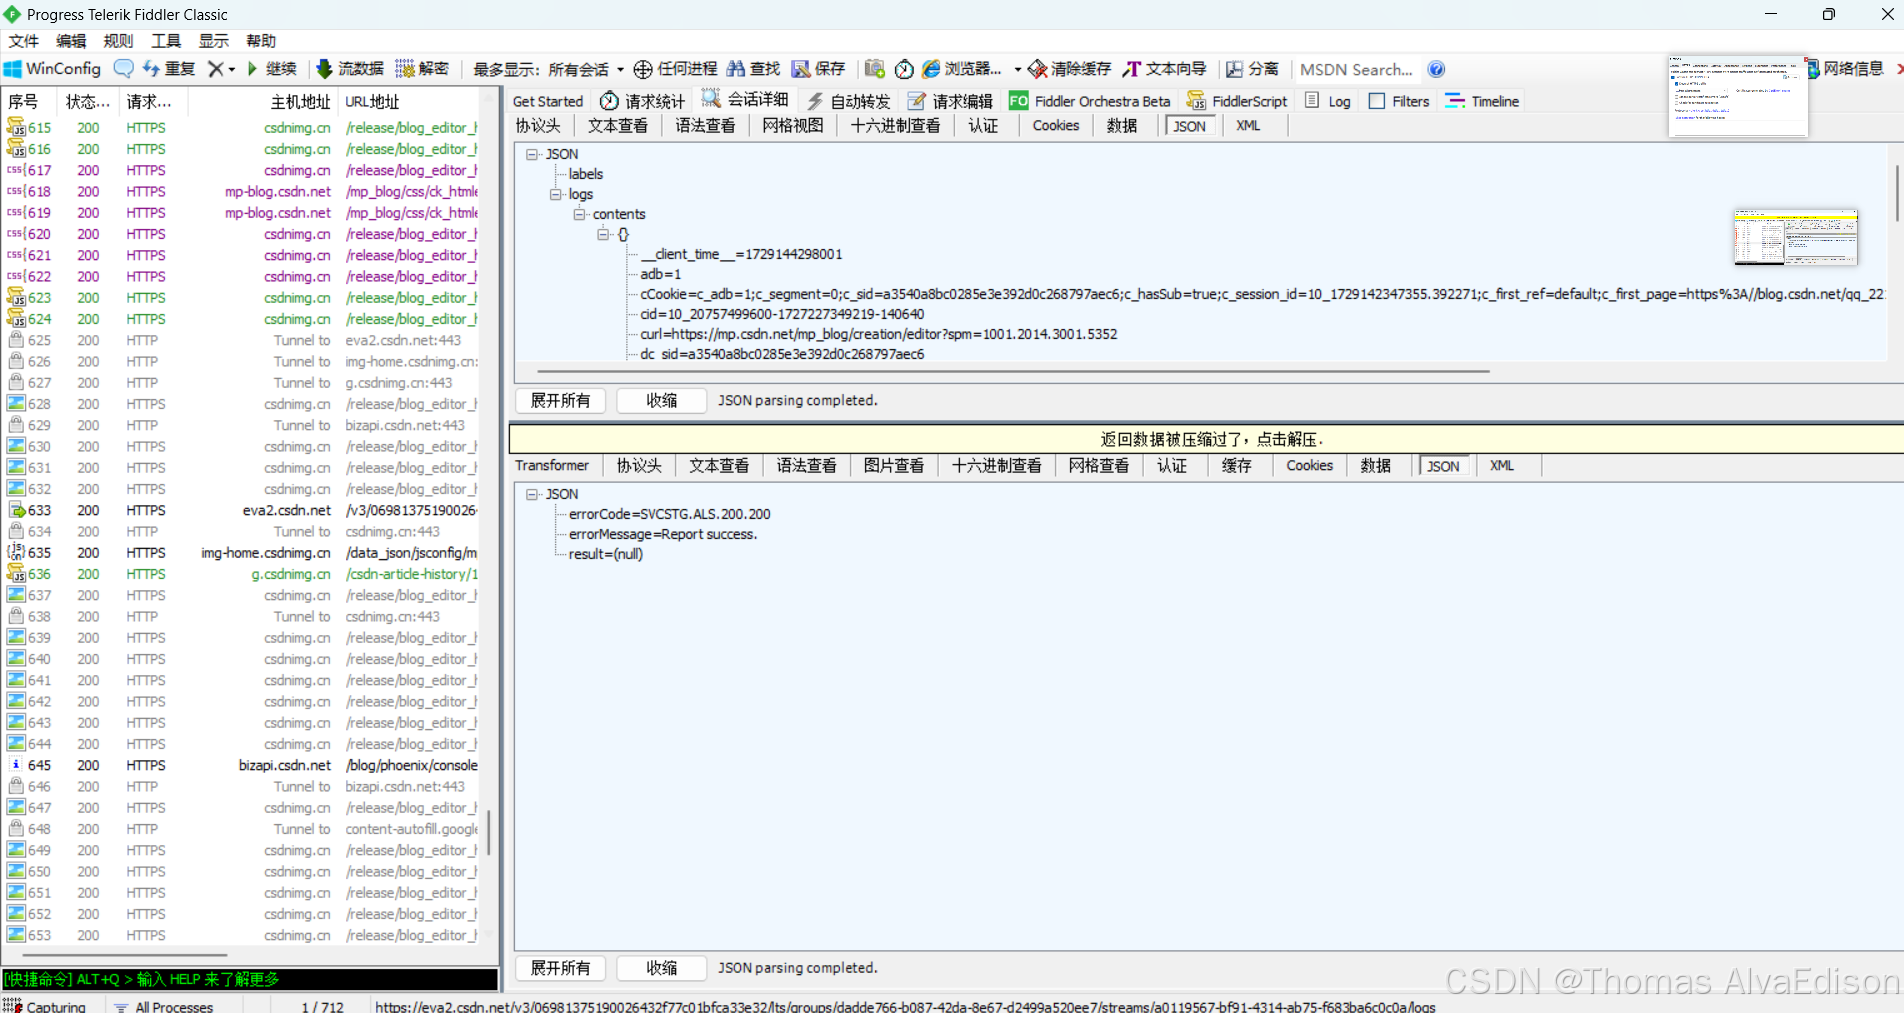
Task: Click the comment speech bubble icon
Action: tap(123, 69)
